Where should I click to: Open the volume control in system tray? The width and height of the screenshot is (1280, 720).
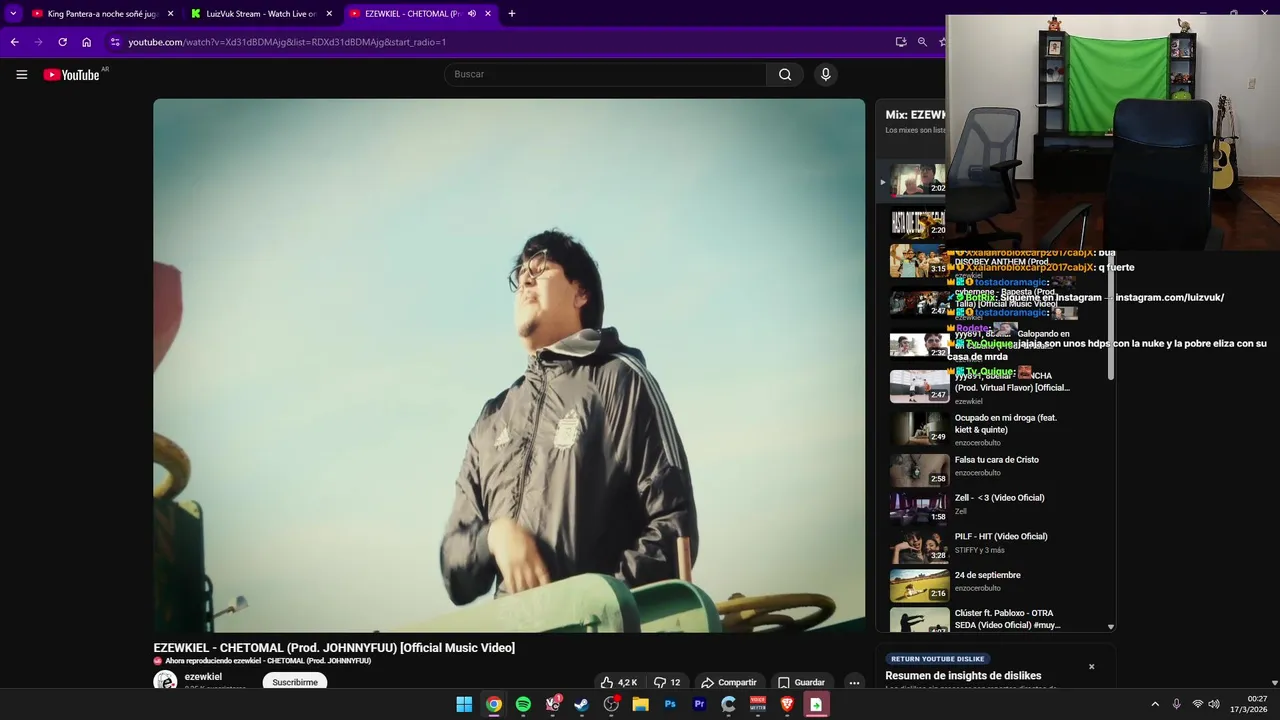1214,704
